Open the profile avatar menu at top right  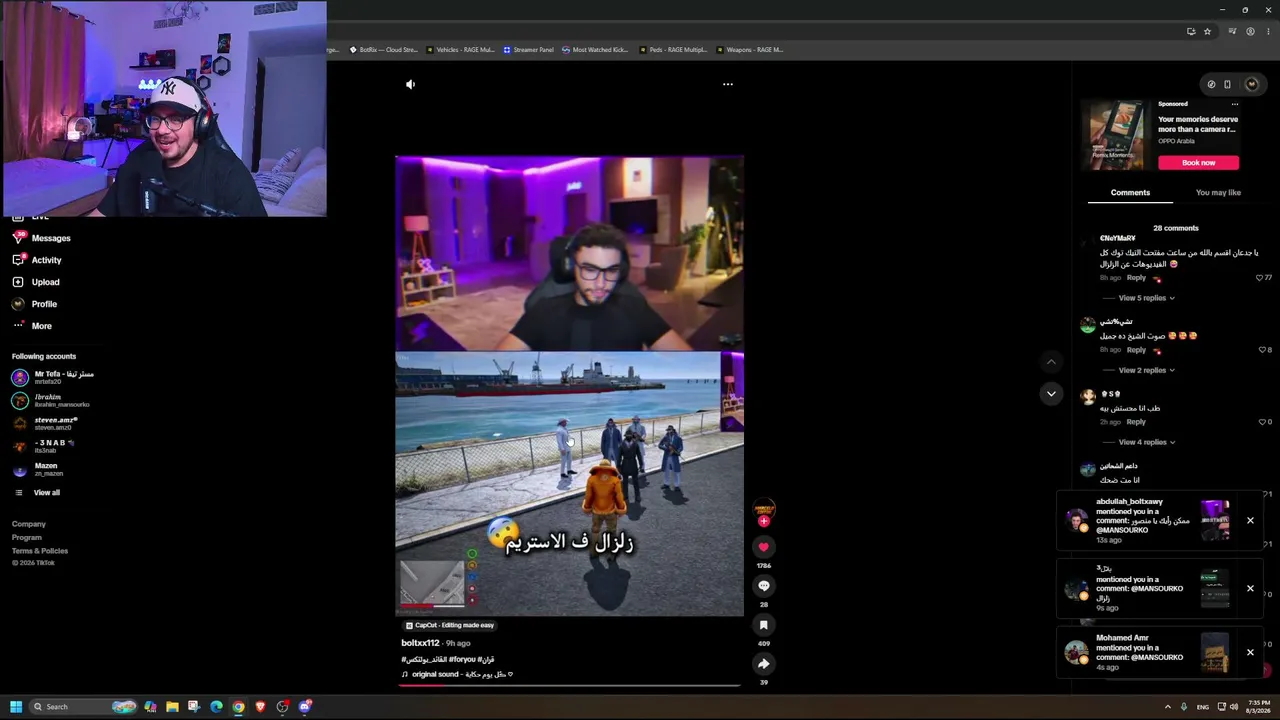point(1251,84)
